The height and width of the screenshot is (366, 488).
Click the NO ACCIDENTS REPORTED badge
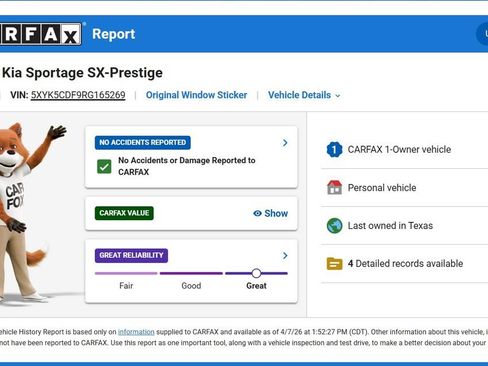click(x=143, y=143)
